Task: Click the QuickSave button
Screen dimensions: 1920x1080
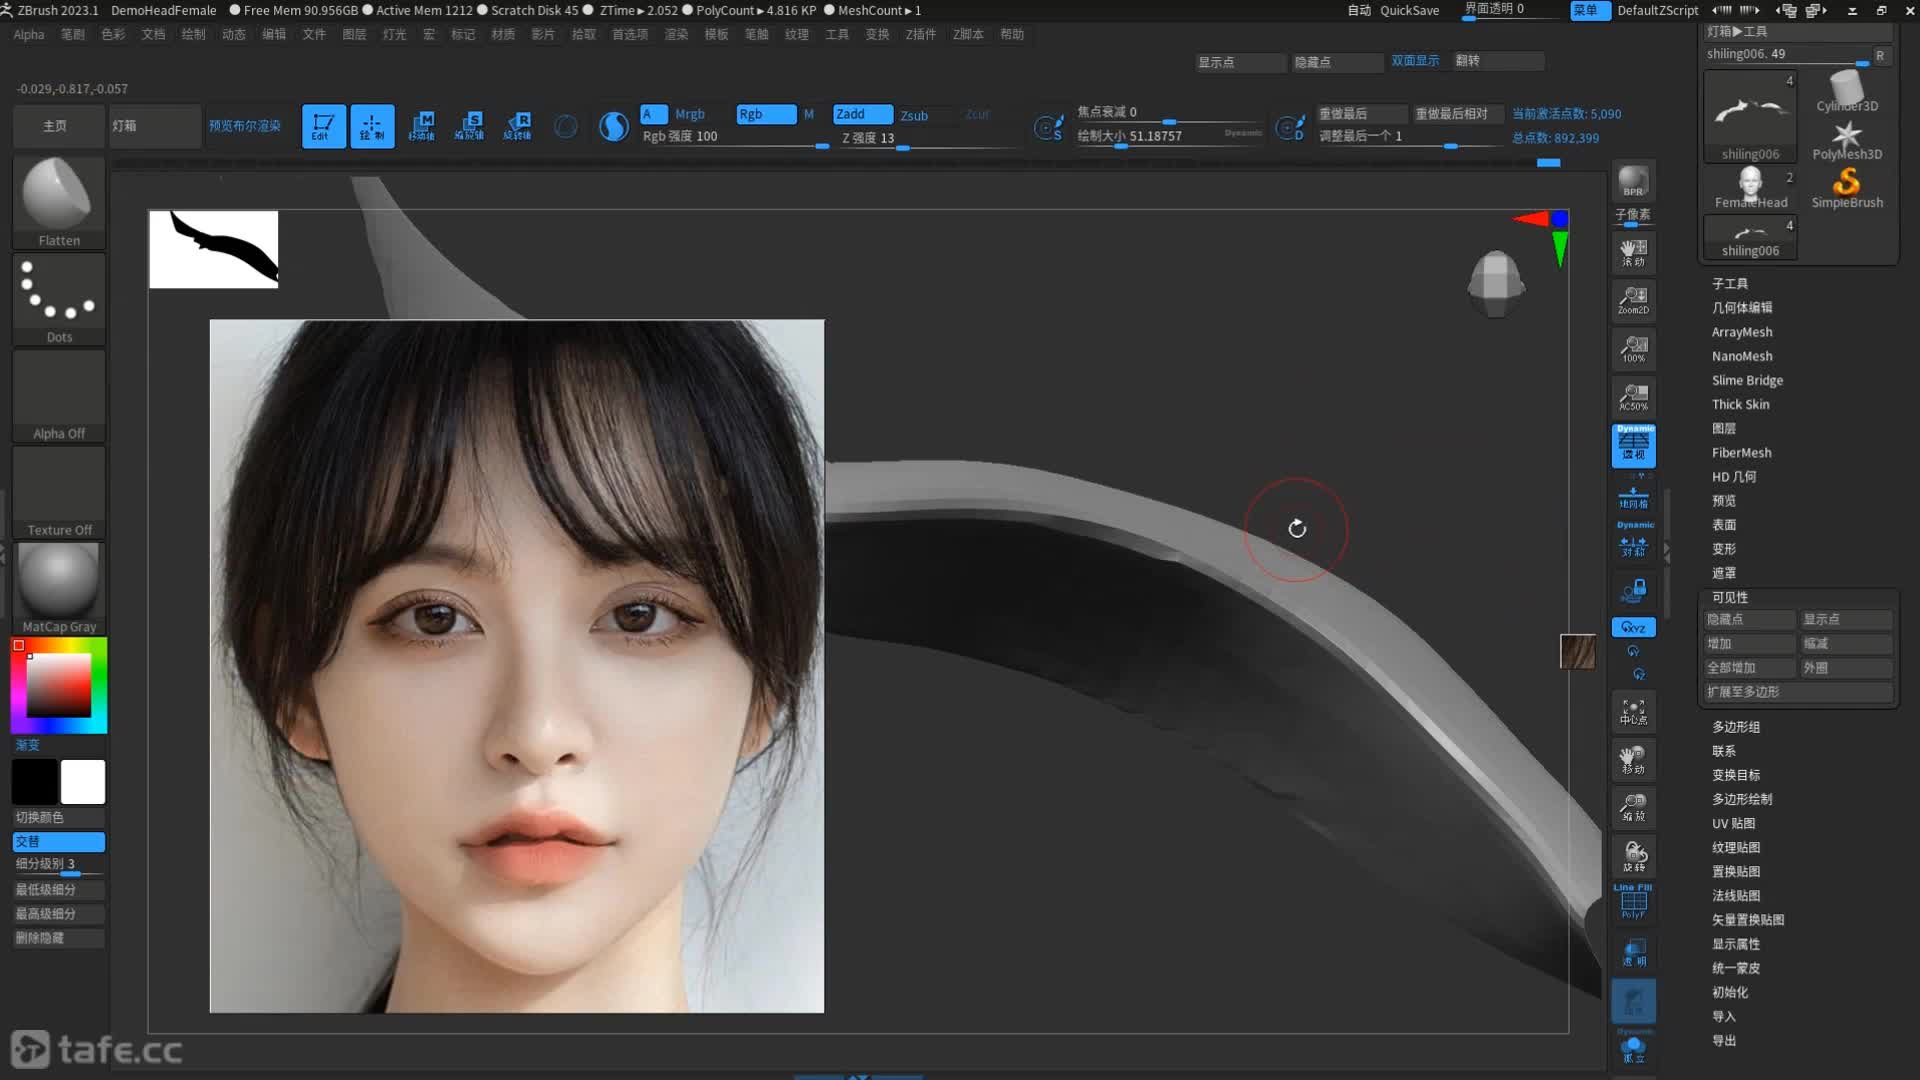Action: pyautogui.click(x=1409, y=10)
